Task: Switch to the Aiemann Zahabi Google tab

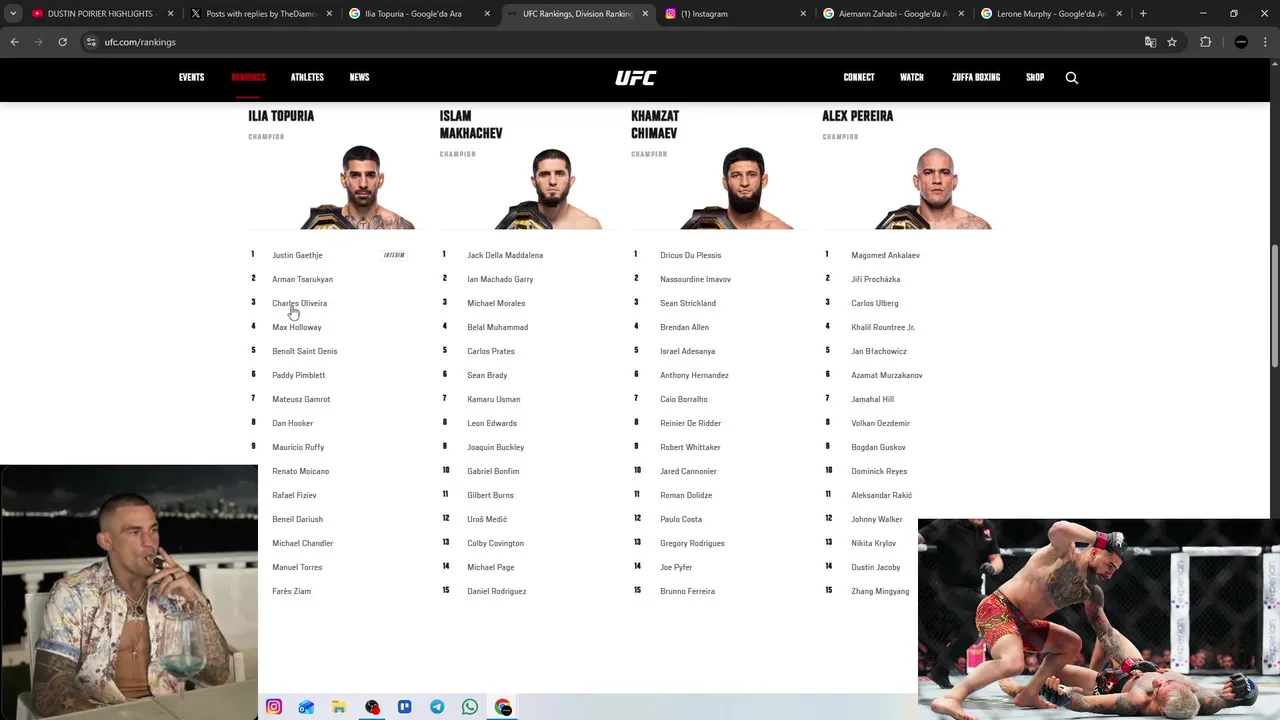Action: pyautogui.click(x=892, y=14)
